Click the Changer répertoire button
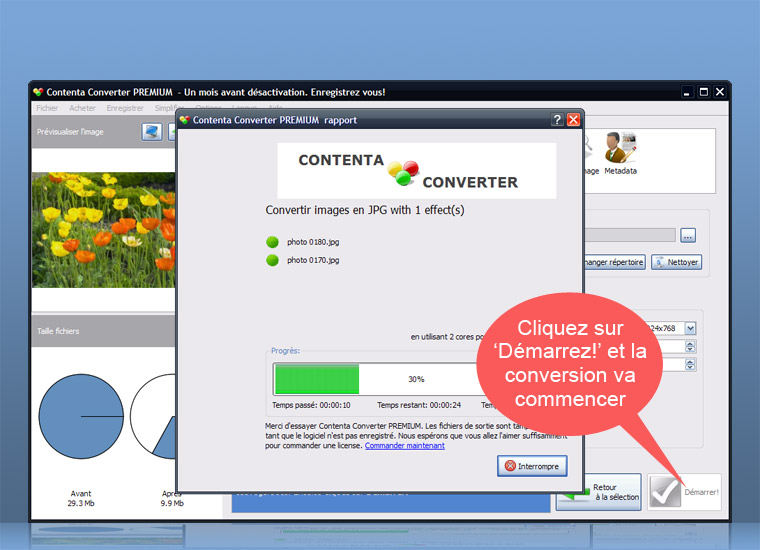The height and width of the screenshot is (550, 760). click(x=615, y=262)
